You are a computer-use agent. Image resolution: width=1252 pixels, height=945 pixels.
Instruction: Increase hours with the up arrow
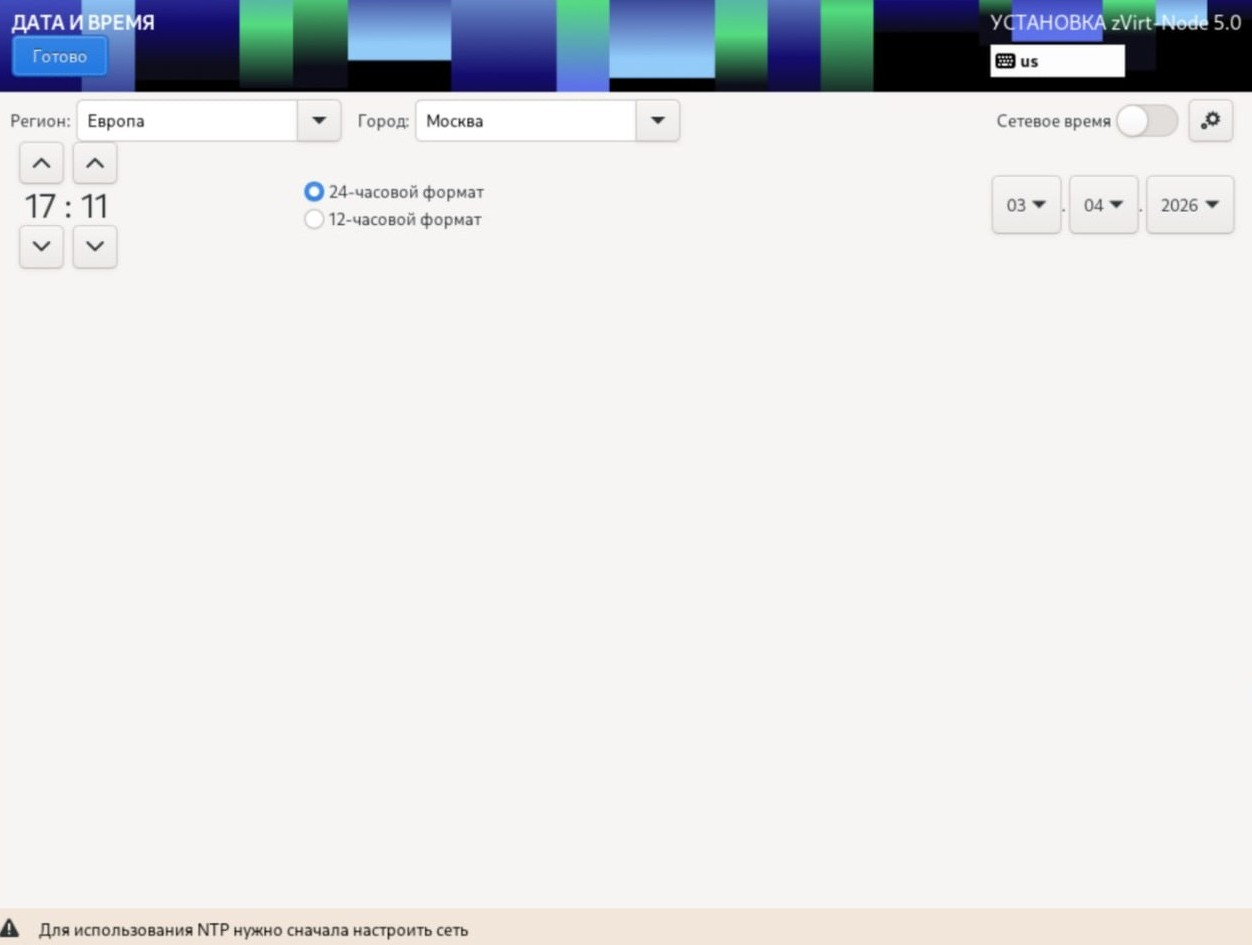41,163
